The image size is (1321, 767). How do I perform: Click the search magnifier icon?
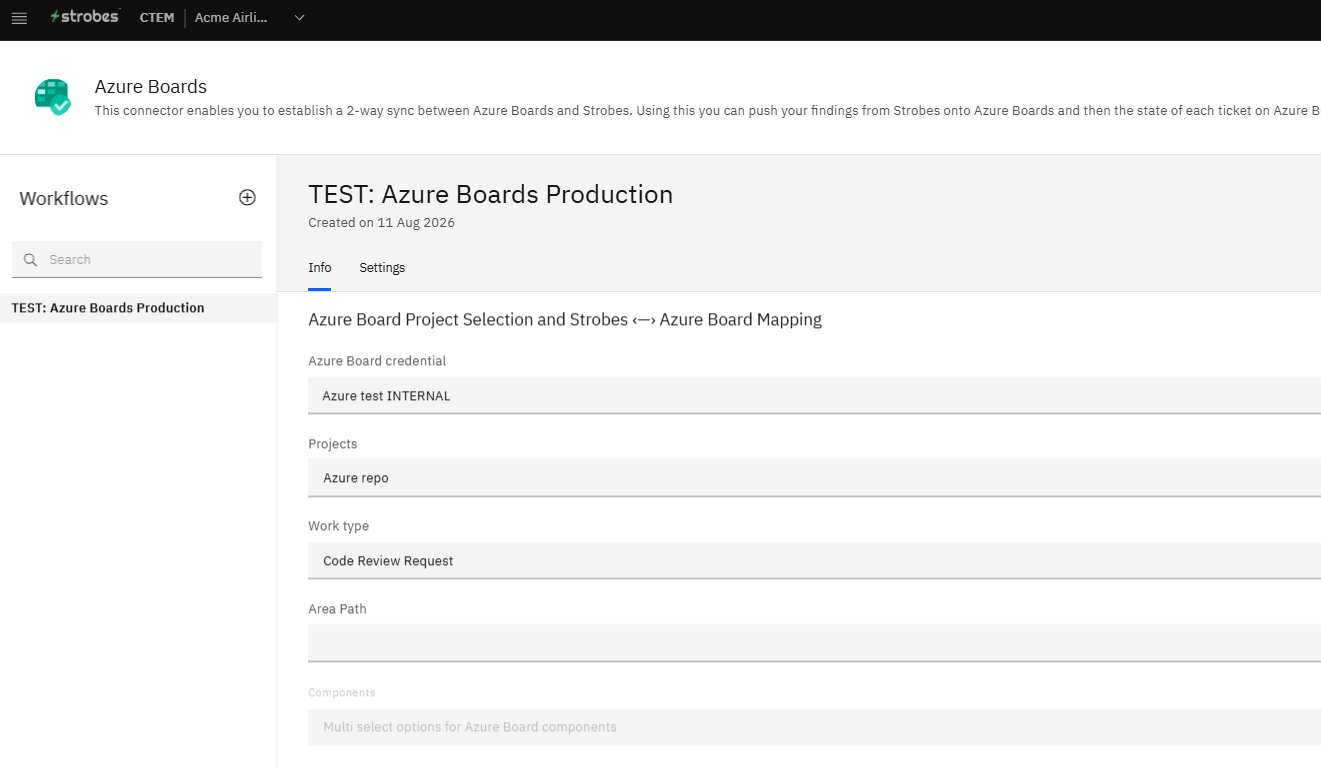tap(30, 260)
